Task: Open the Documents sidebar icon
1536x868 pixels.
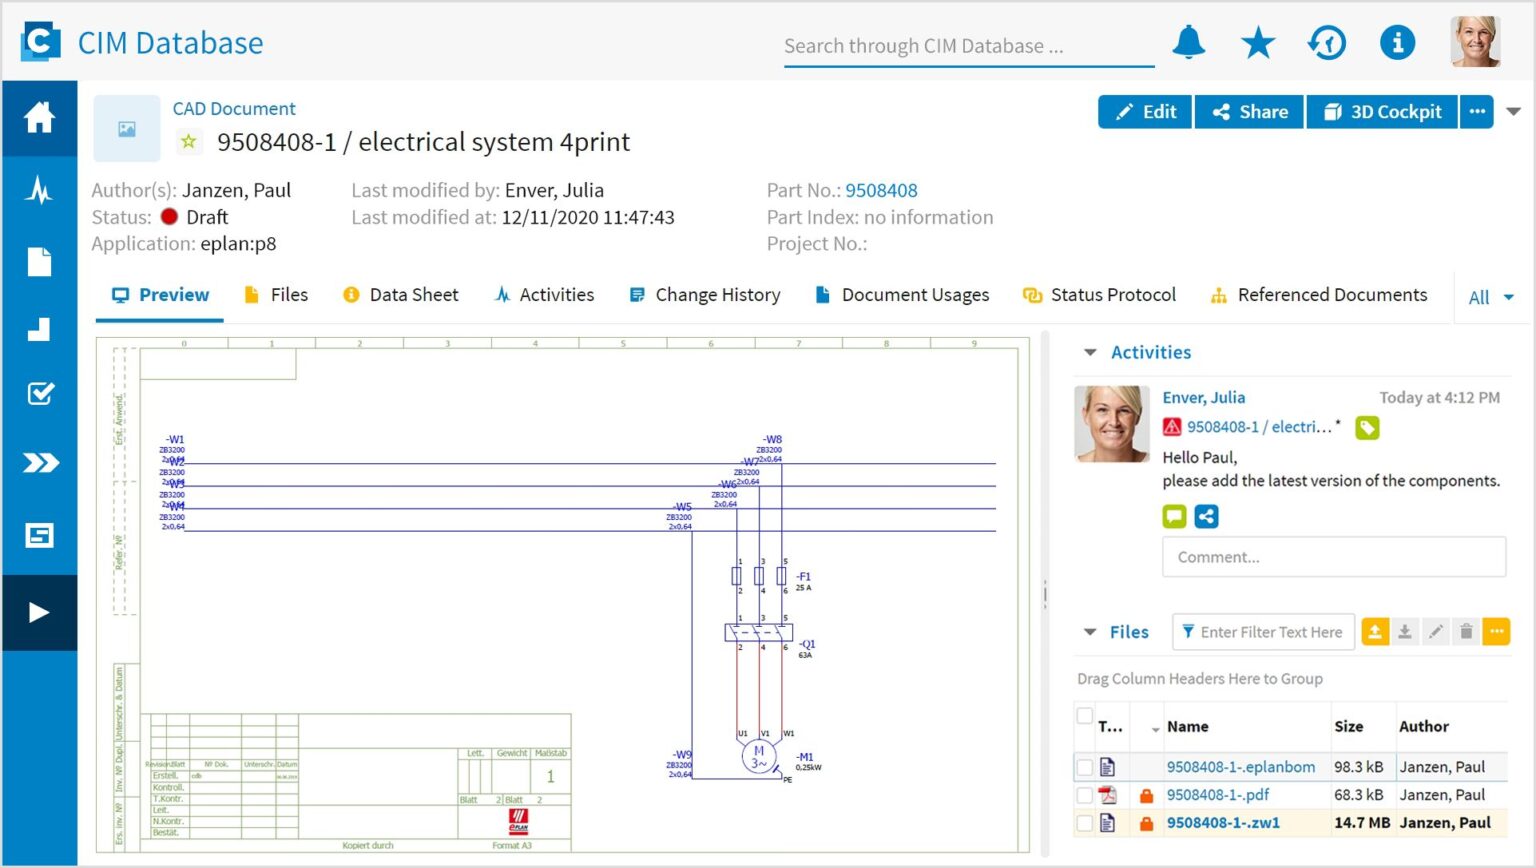Action: tap(39, 261)
